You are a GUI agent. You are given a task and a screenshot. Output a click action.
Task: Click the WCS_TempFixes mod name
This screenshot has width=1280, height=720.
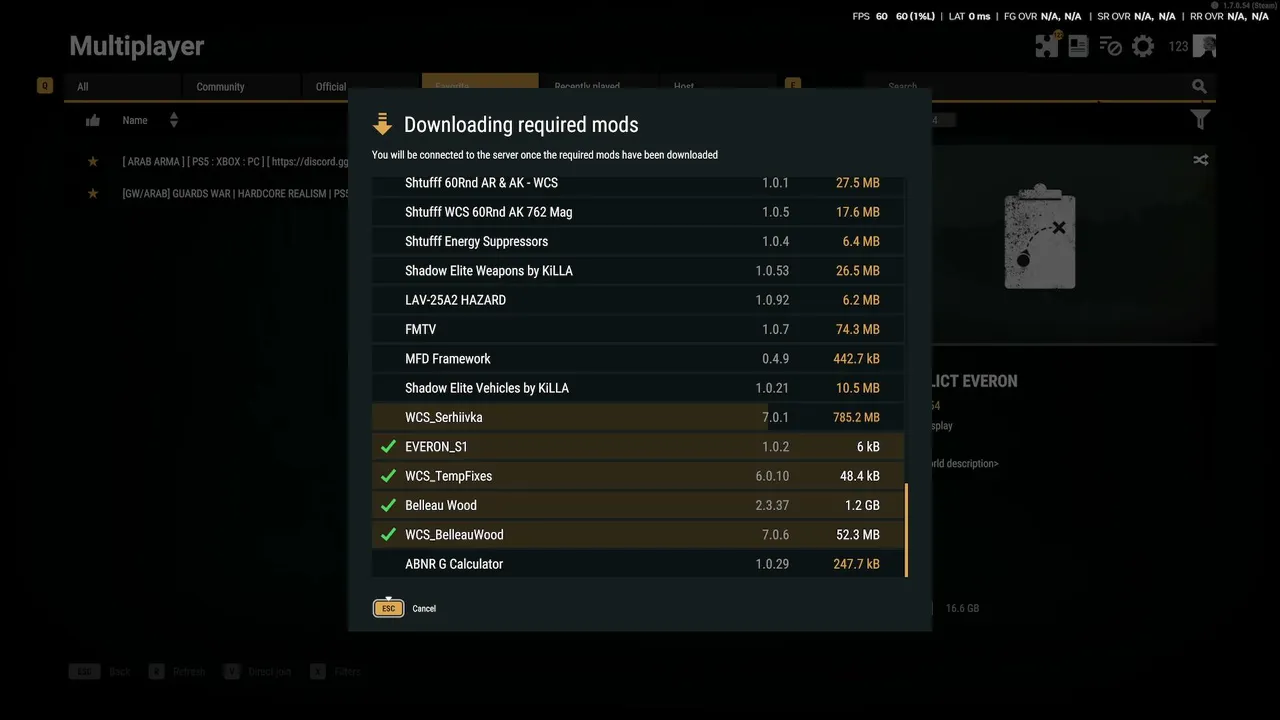(x=448, y=476)
